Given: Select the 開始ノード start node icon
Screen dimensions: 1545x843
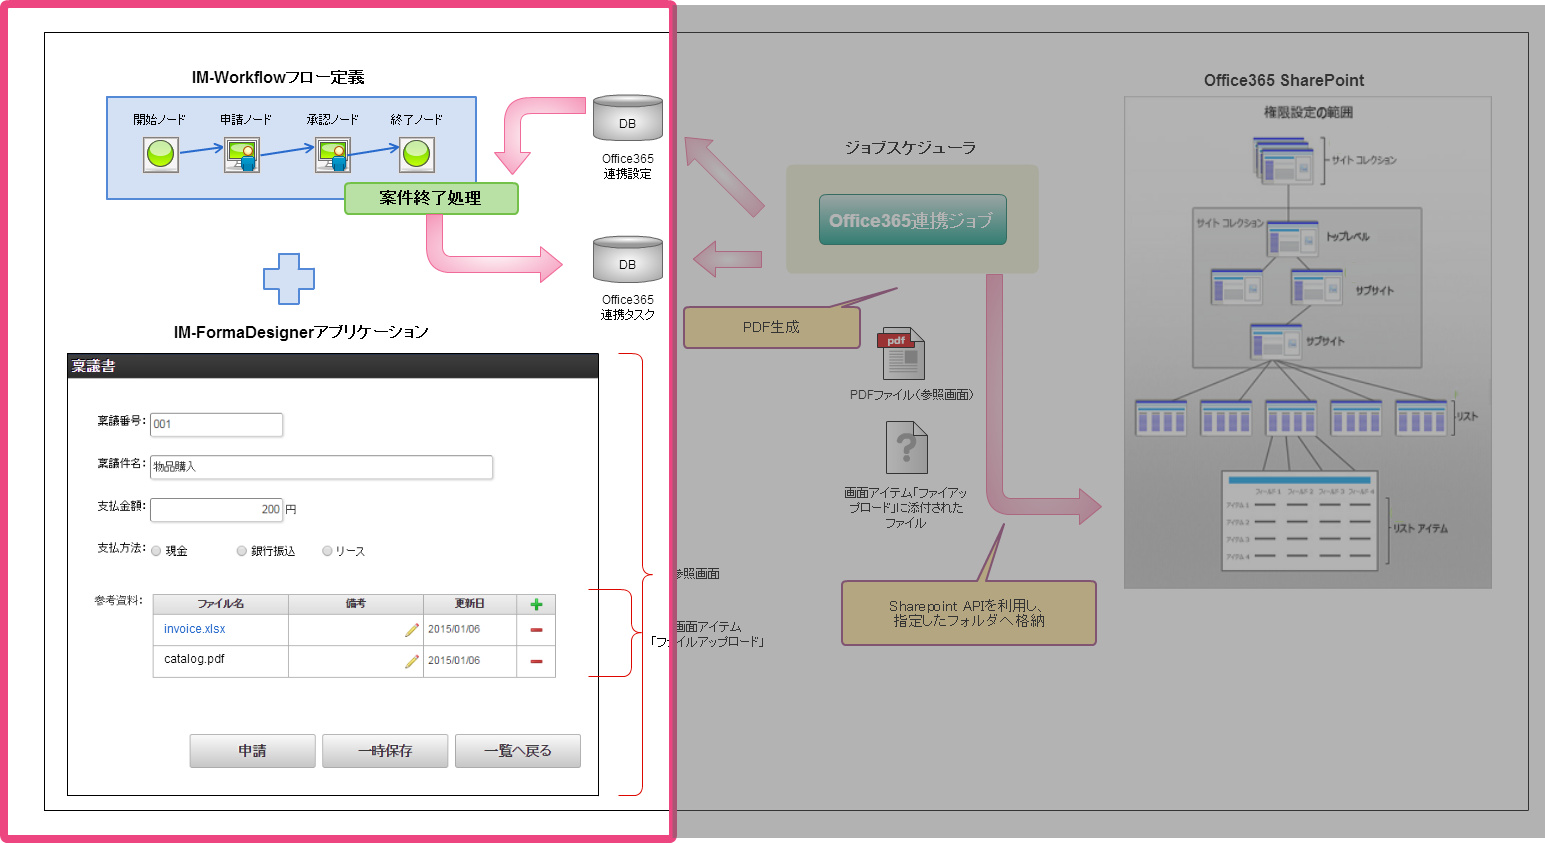Looking at the screenshot, I should [160, 155].
